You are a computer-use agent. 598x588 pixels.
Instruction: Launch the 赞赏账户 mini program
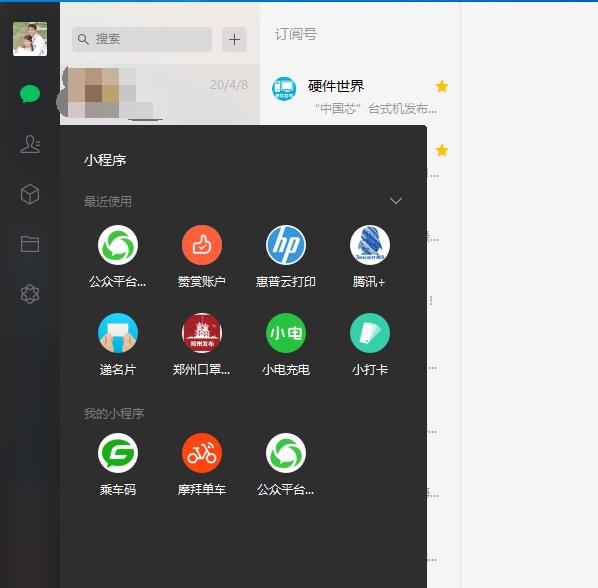[202, 257]
